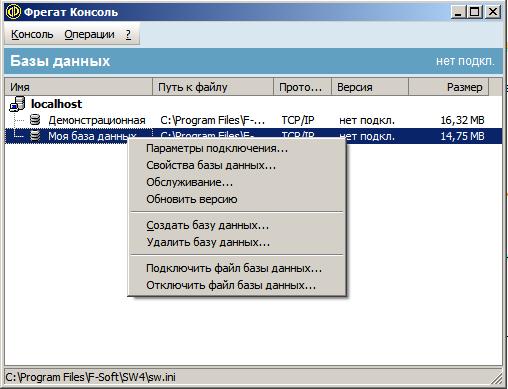Select the localhost tree node

click(x=56, y=104)
